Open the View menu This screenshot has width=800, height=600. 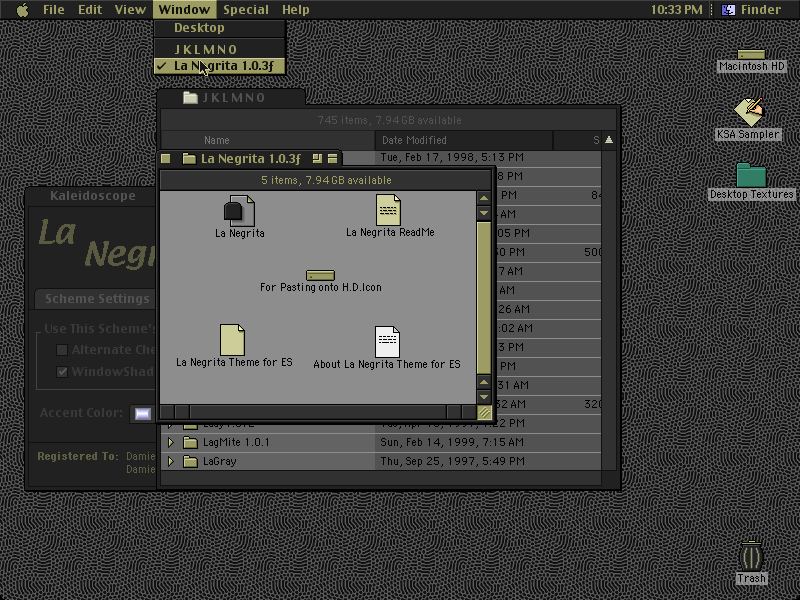click(x=130, y=10)
